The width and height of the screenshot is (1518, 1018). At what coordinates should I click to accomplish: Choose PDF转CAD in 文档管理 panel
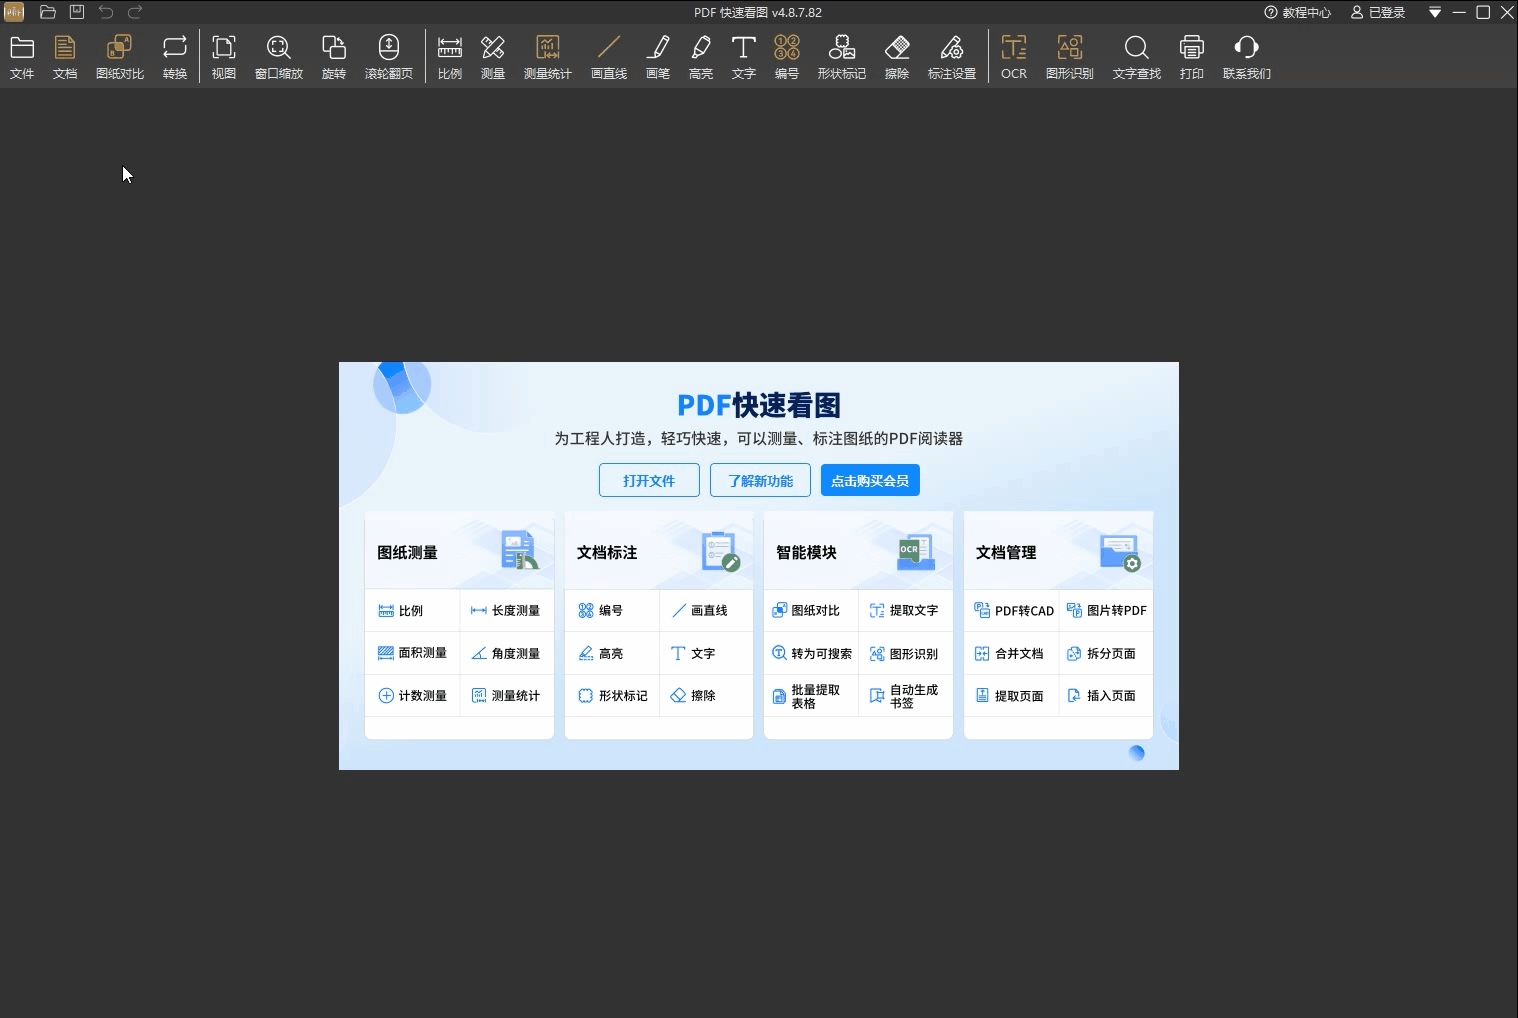[1013, 610]
